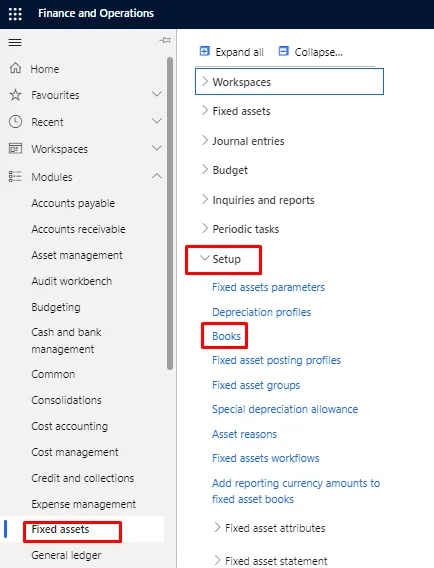
Task: Collapse the Setup group
Action: (x=205, y=258)
